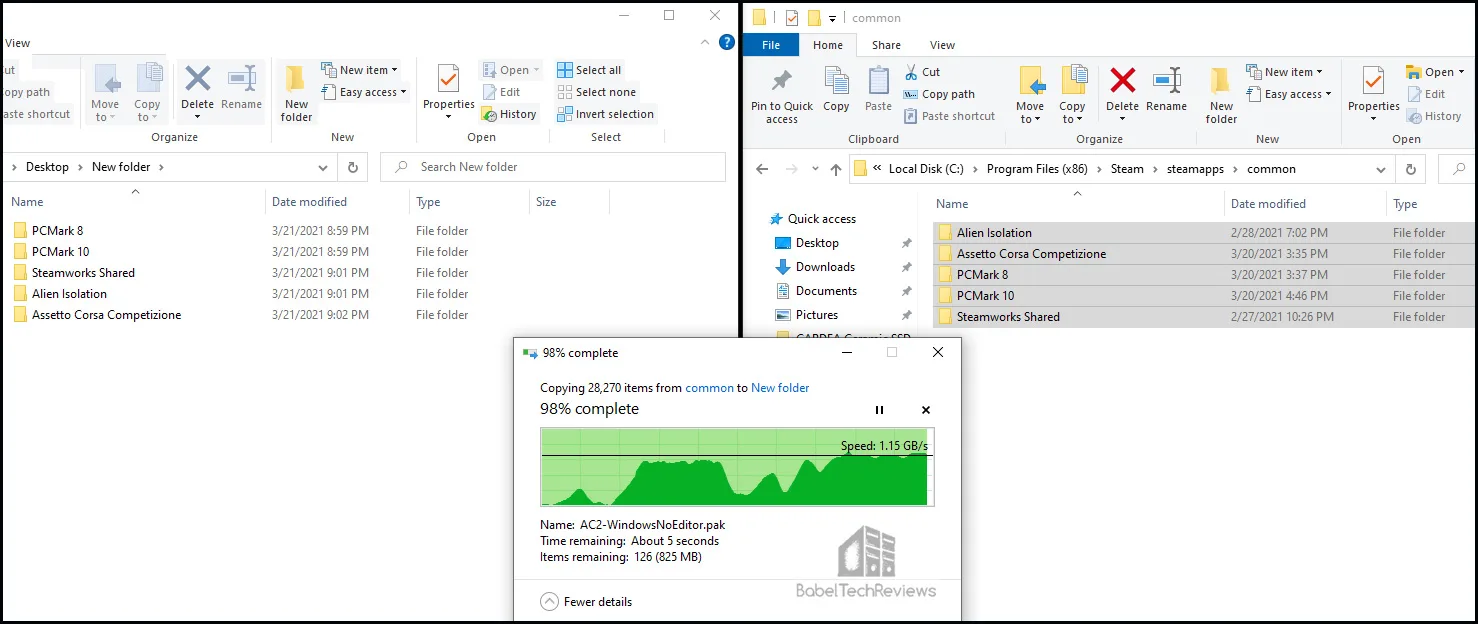Switch to the Home tab in right window
This screenshot has height=624, width=1478.
pyautogui.click(x=828, y=45)
